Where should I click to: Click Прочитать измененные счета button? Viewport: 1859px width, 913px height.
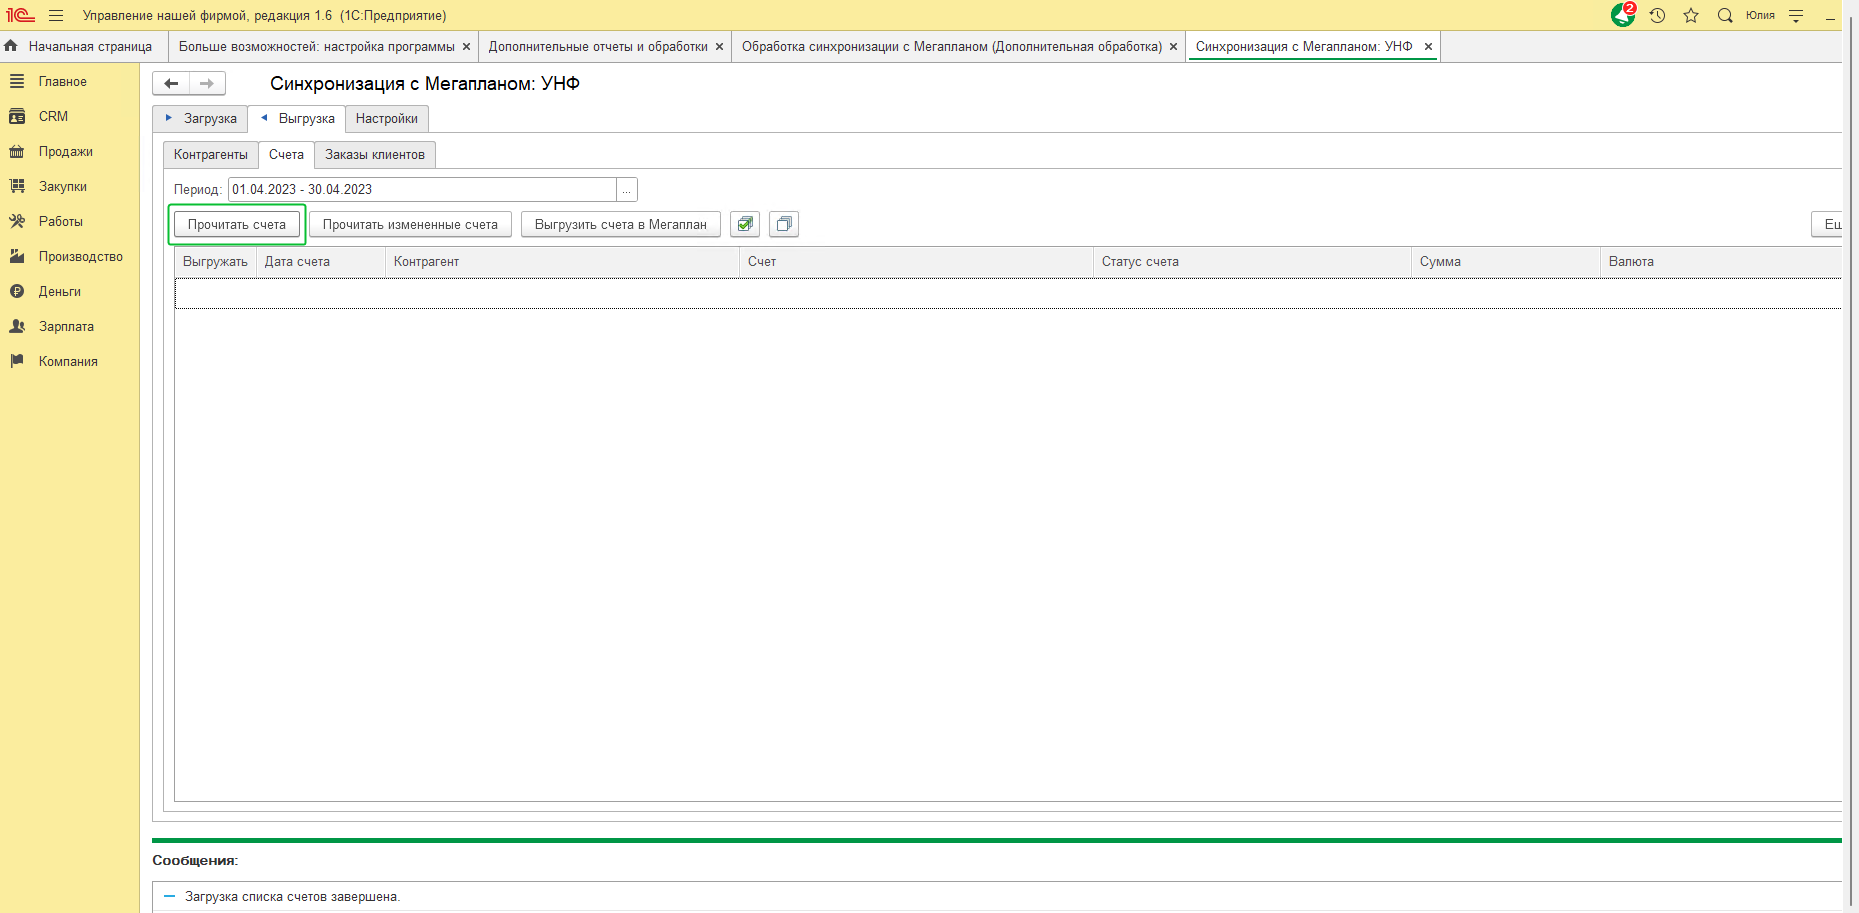coord(410,224)
